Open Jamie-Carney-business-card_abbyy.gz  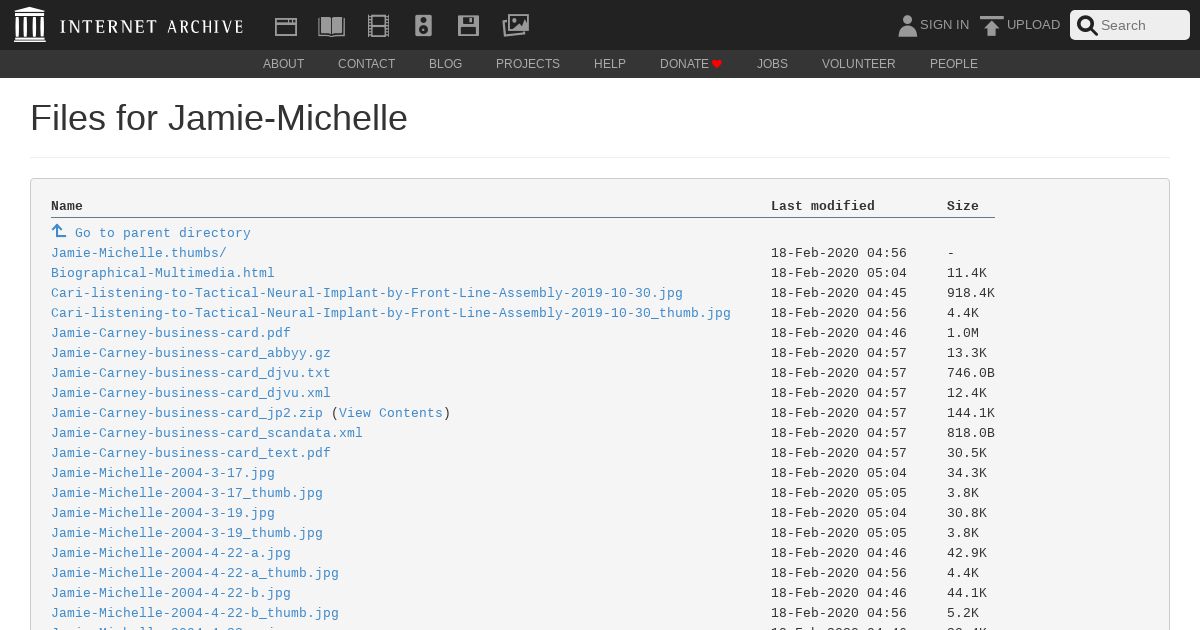point(191,353)
